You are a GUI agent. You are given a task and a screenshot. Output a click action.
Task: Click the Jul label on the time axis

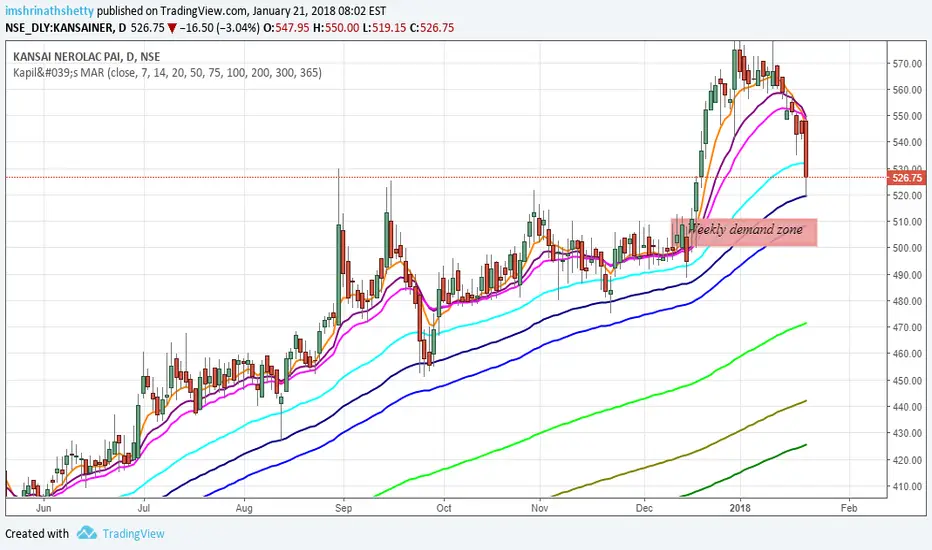143,508
